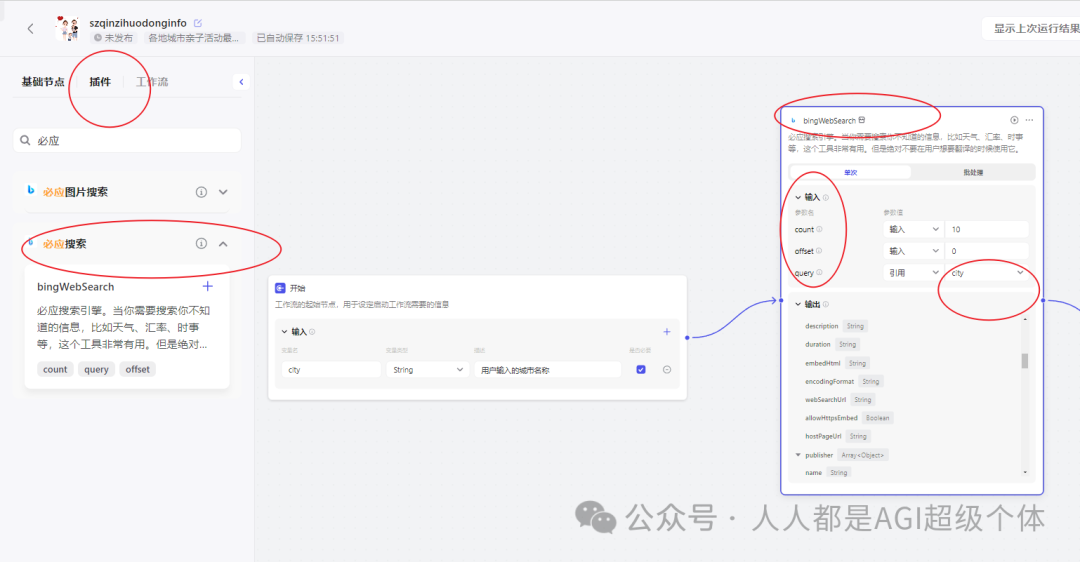Switch to the 基础节点 tab

coord(43,82)
